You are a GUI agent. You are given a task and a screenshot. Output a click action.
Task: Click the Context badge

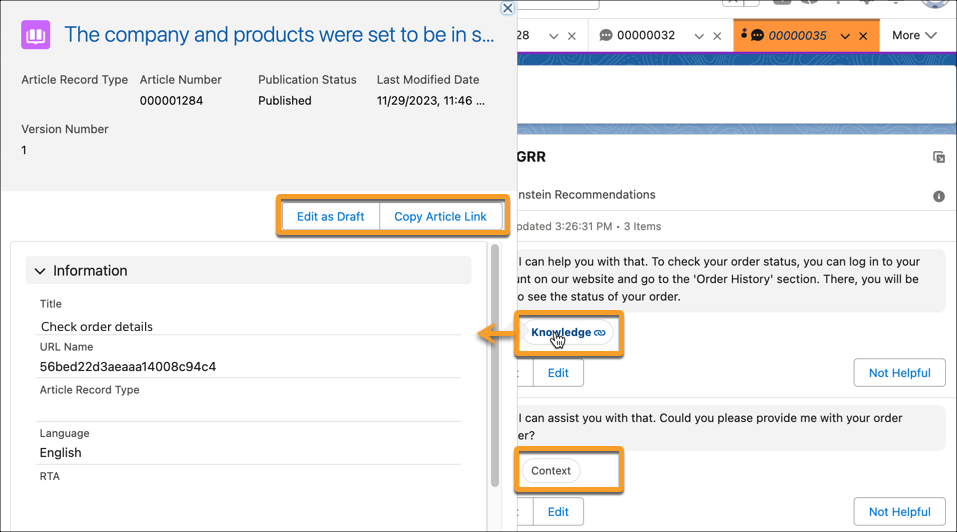(551, 470)
